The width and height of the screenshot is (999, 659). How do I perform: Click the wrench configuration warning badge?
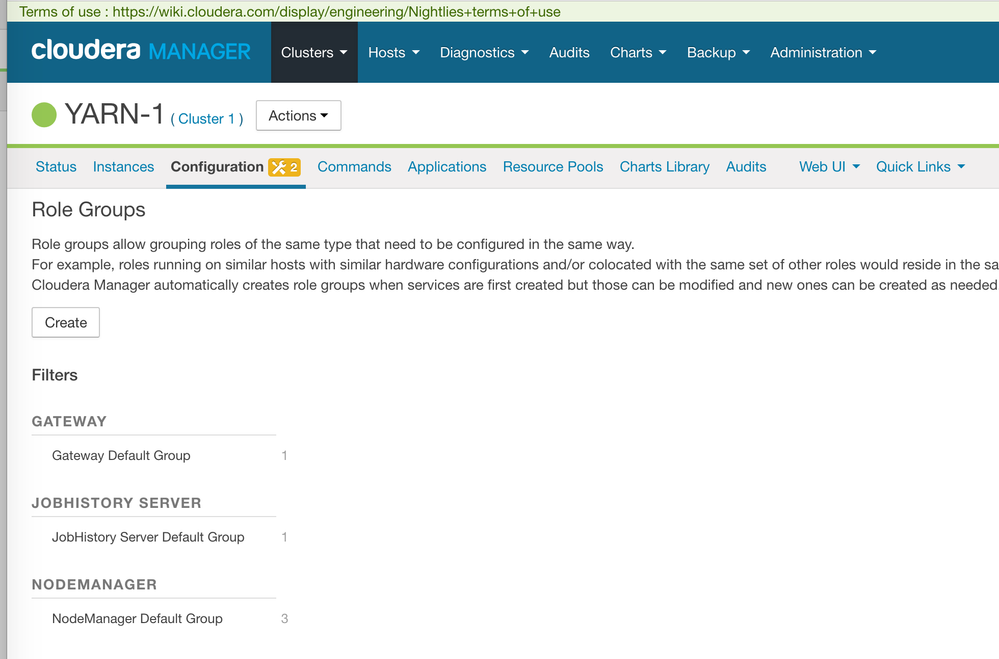284,167
